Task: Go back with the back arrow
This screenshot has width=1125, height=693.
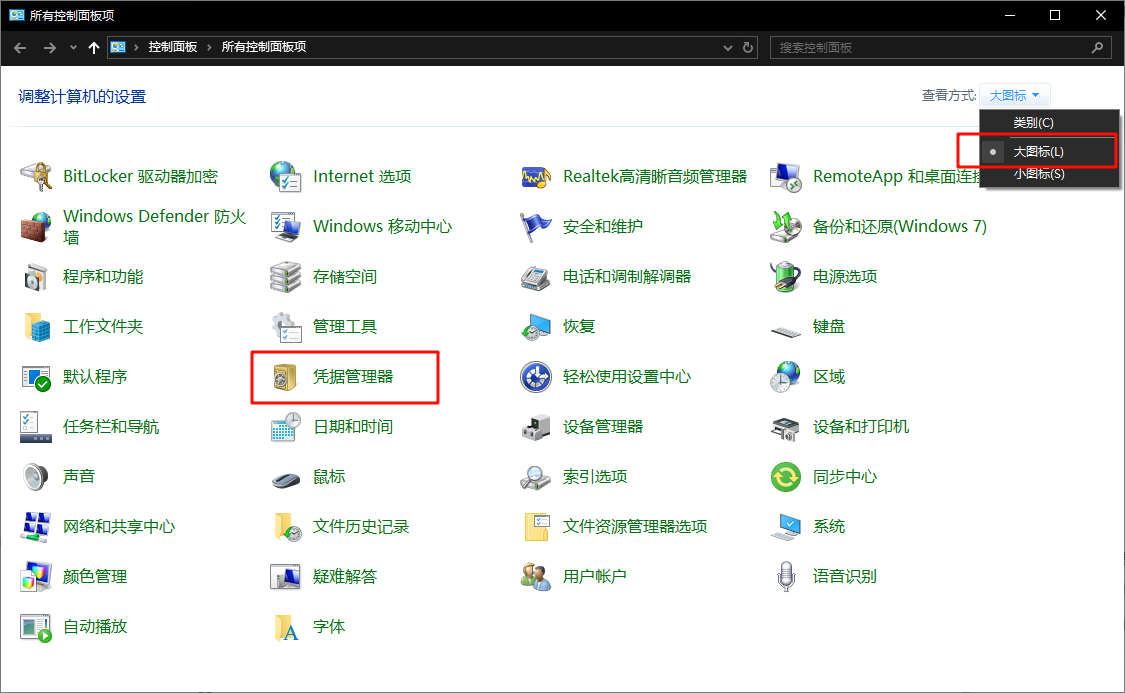Action: point(20,47)
